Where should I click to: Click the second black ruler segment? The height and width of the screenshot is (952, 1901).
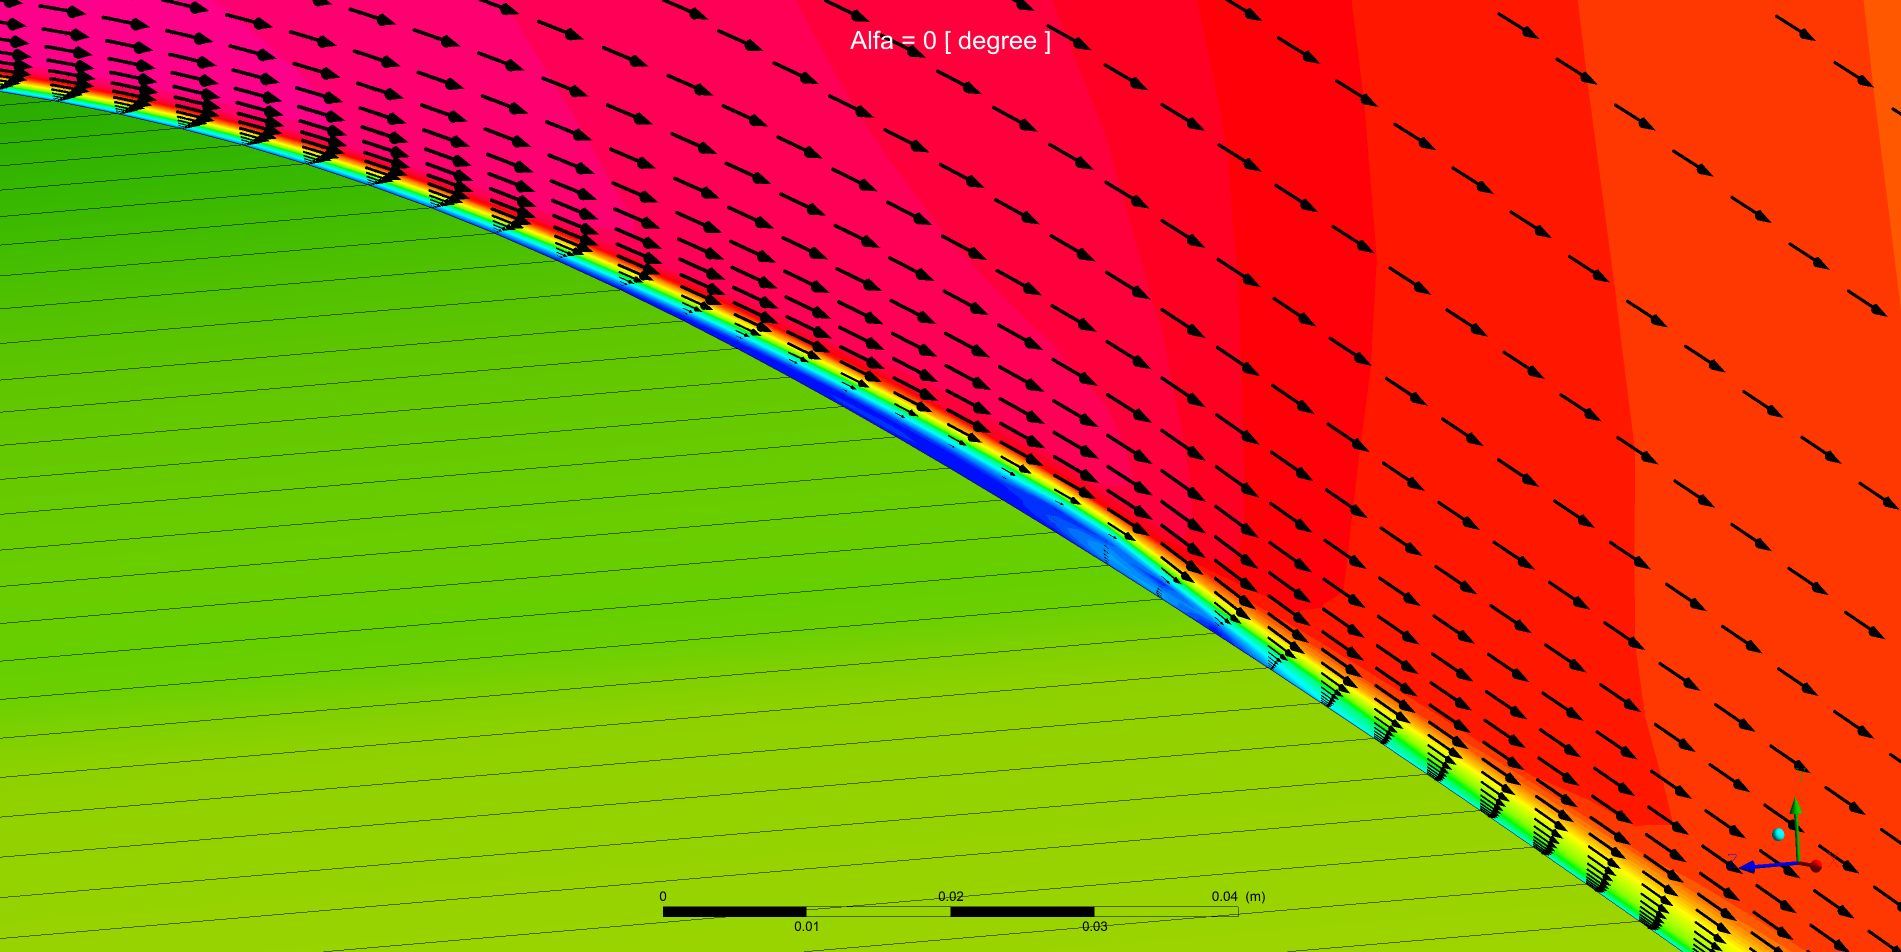tap(1022, 912)
